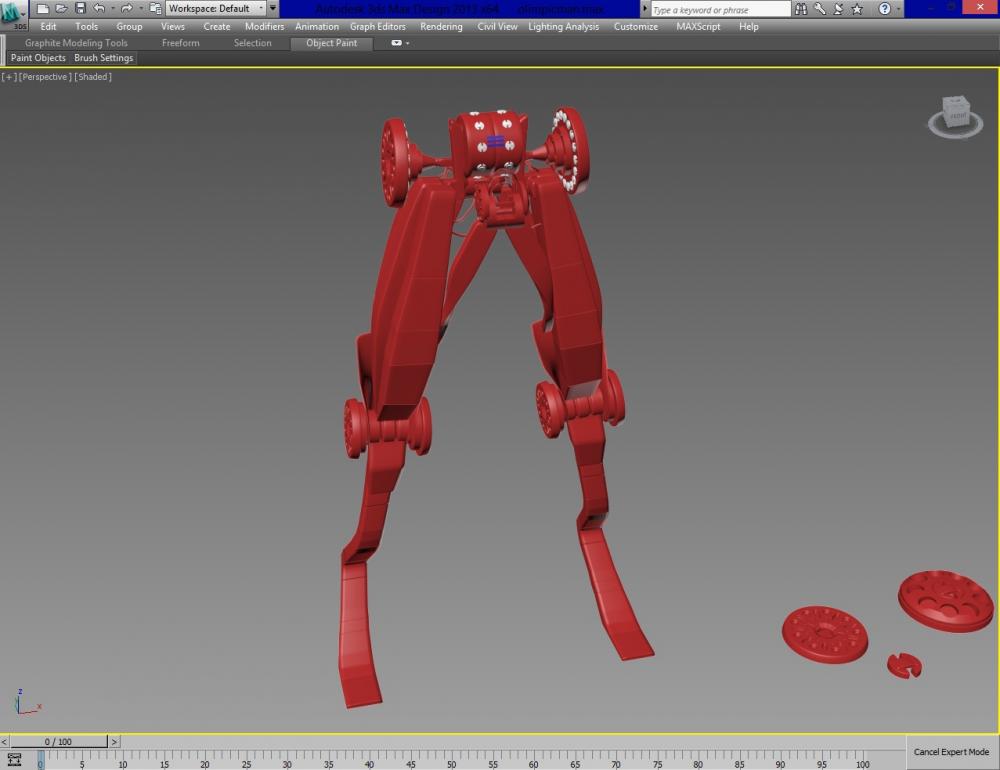Image resolution: width=1000 pixels, height=770 pixels.
Task: Expand the Help question mark dropdown arrow
Action: point(899,9)
